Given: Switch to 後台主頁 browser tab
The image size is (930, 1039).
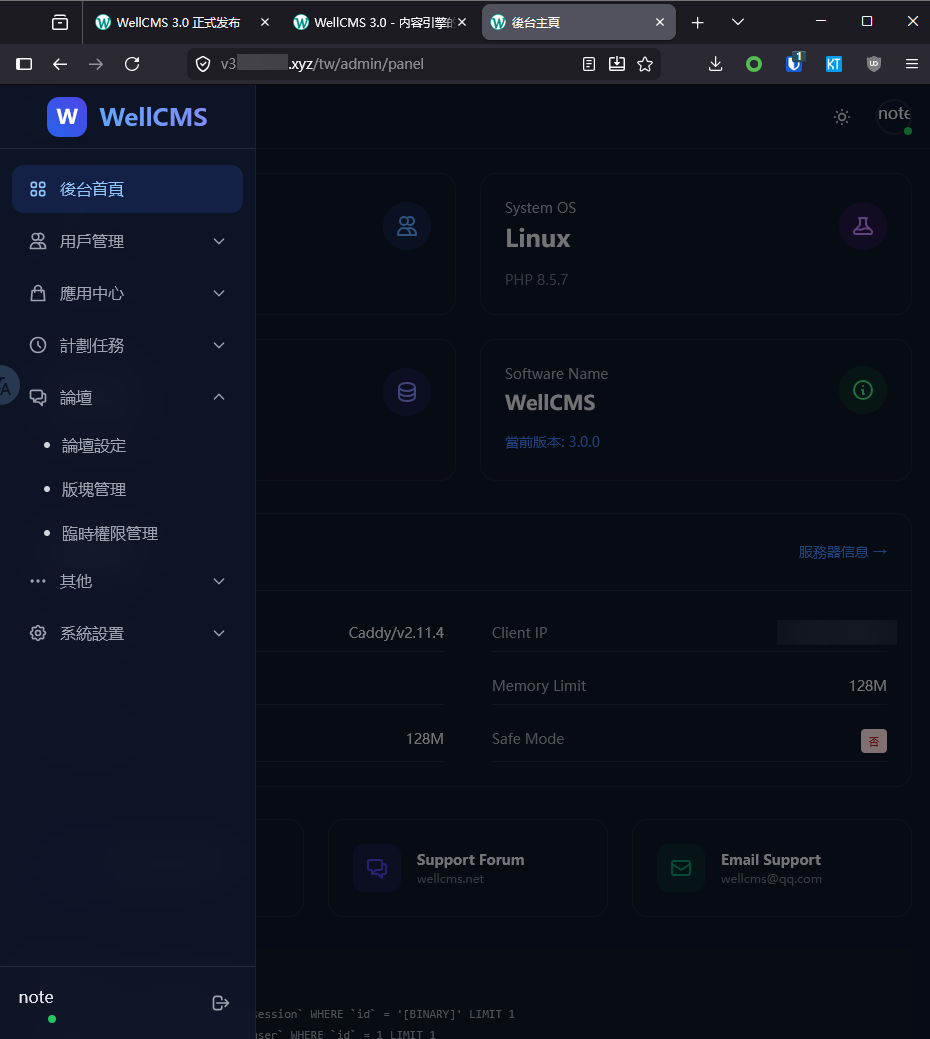Looking at the screenshot, I should (x=578, y=23).
